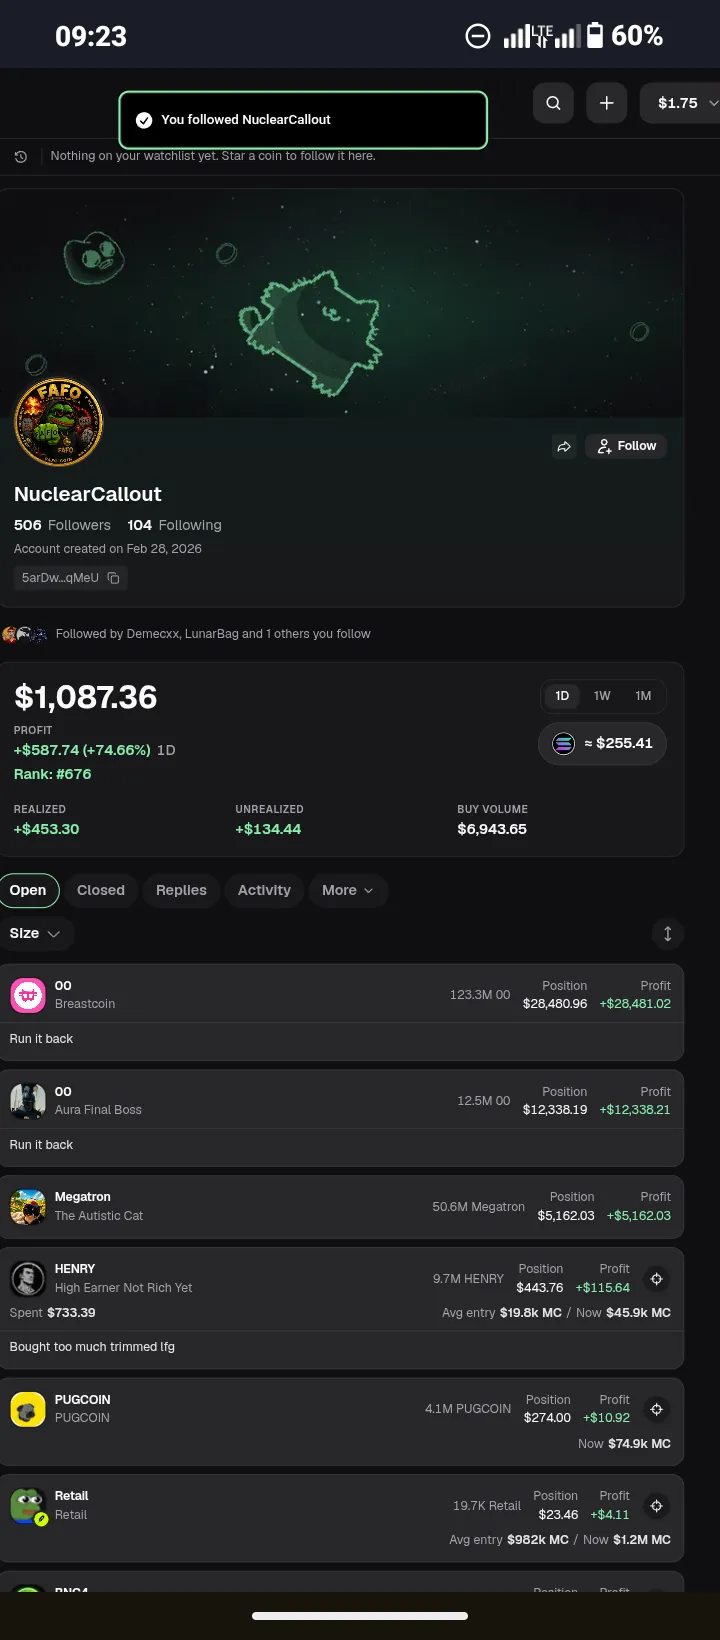The width and height of the screenshot is (720, 1640).
Task: Toggle the Solana ≈ $255.41 balance pill
Action: tap(602, 743)
